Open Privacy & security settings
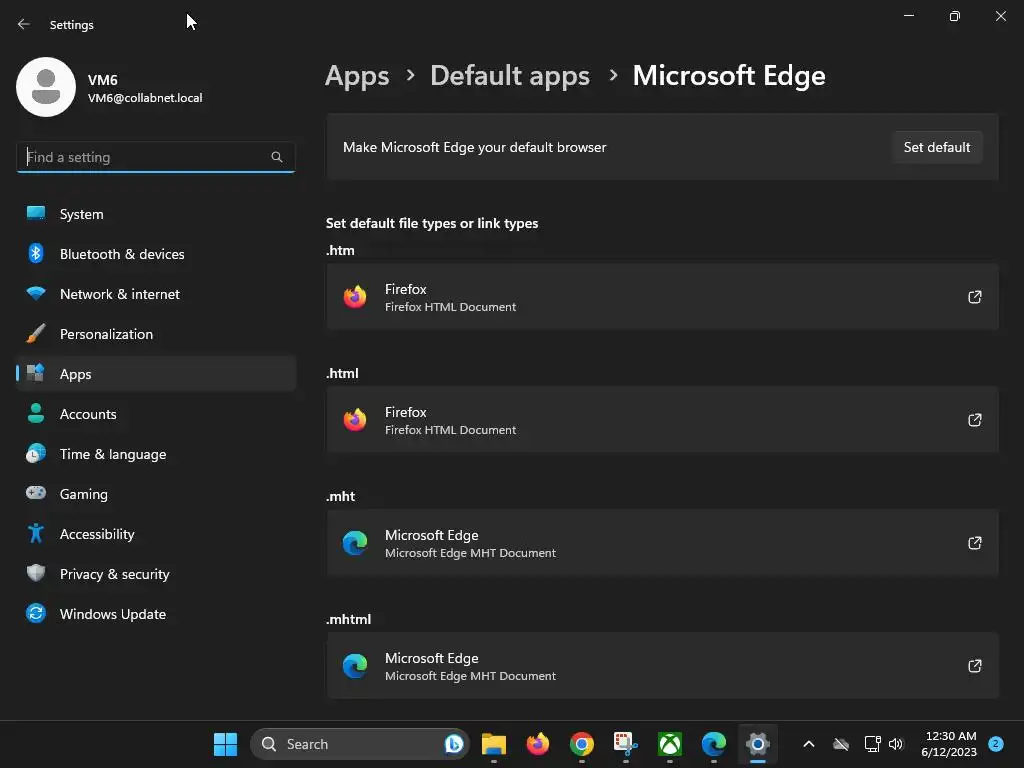The image size is (1024, 768). pos(156,574)
